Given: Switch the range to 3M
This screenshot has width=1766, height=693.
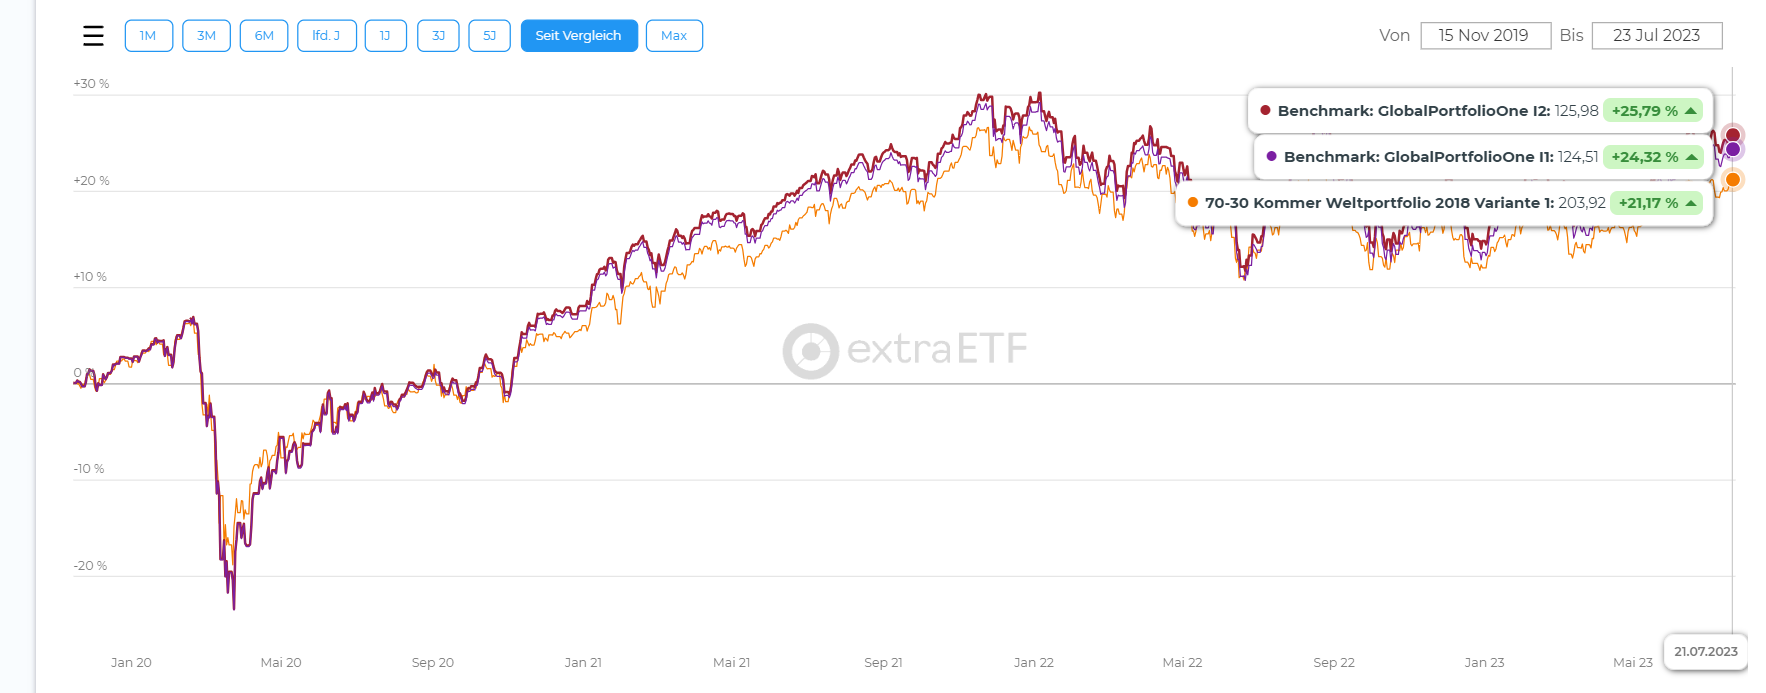Looking at the screenshot, I should tap(206, 36).
